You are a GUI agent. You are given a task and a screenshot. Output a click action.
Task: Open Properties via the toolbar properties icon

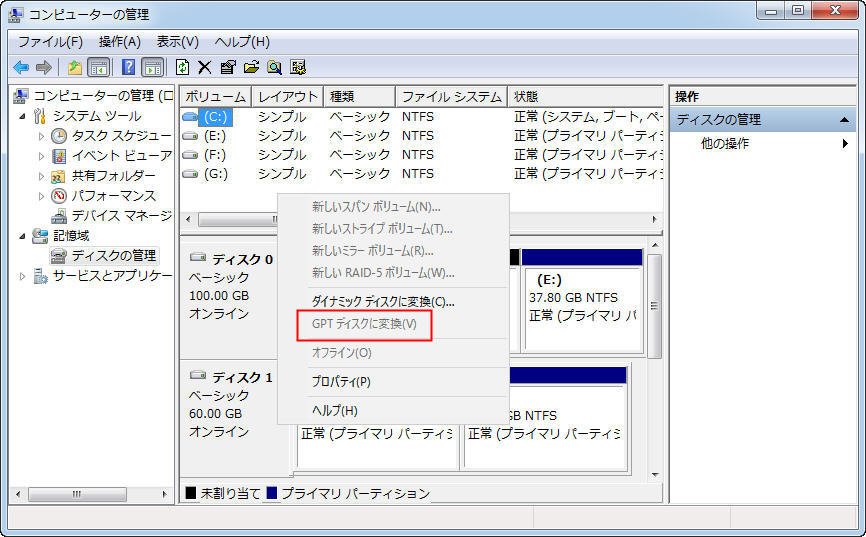227,67
